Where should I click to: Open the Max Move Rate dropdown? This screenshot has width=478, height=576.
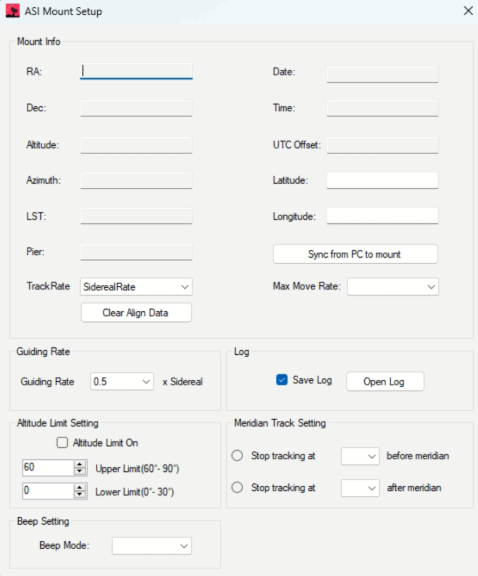393,287
